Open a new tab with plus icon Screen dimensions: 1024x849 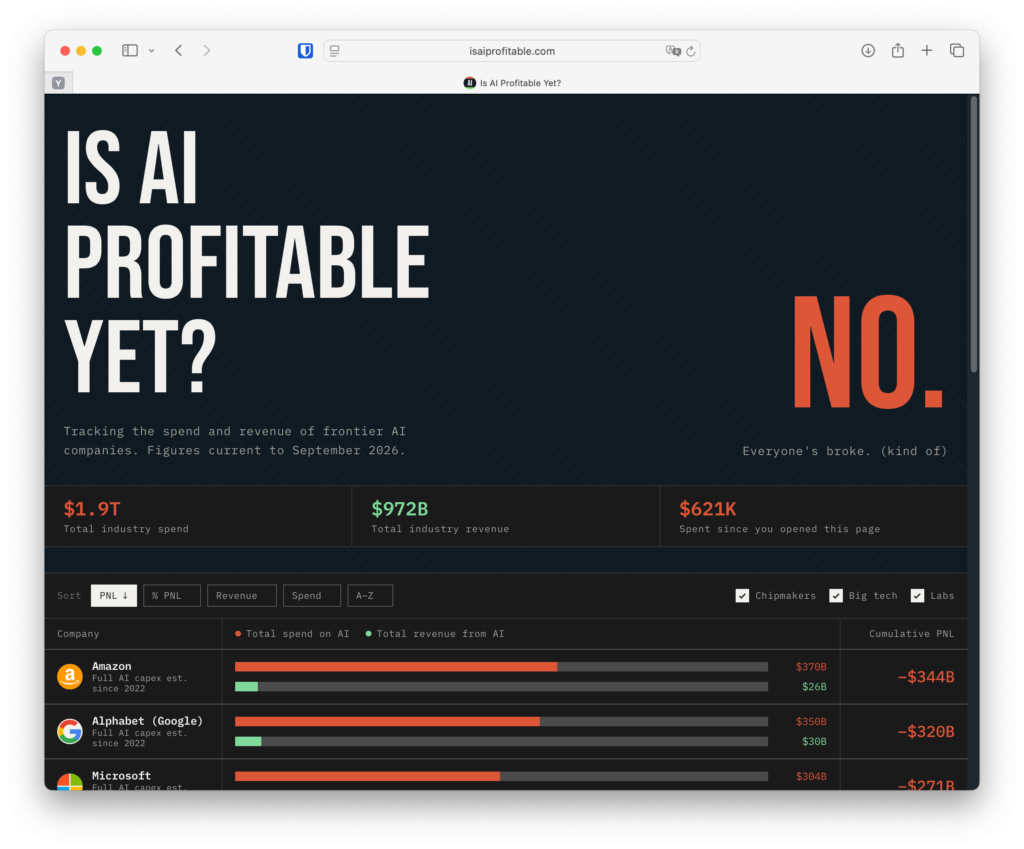pos(927,50)
